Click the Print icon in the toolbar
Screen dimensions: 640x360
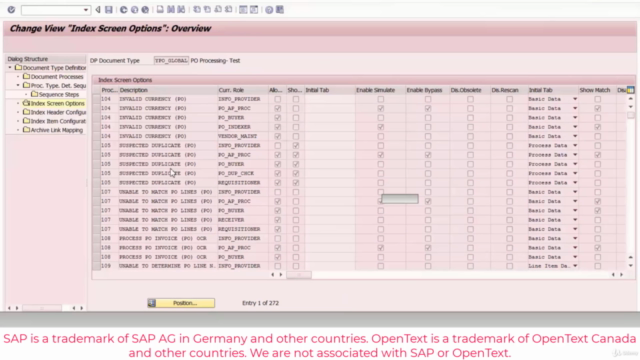(x=160, y=9)
